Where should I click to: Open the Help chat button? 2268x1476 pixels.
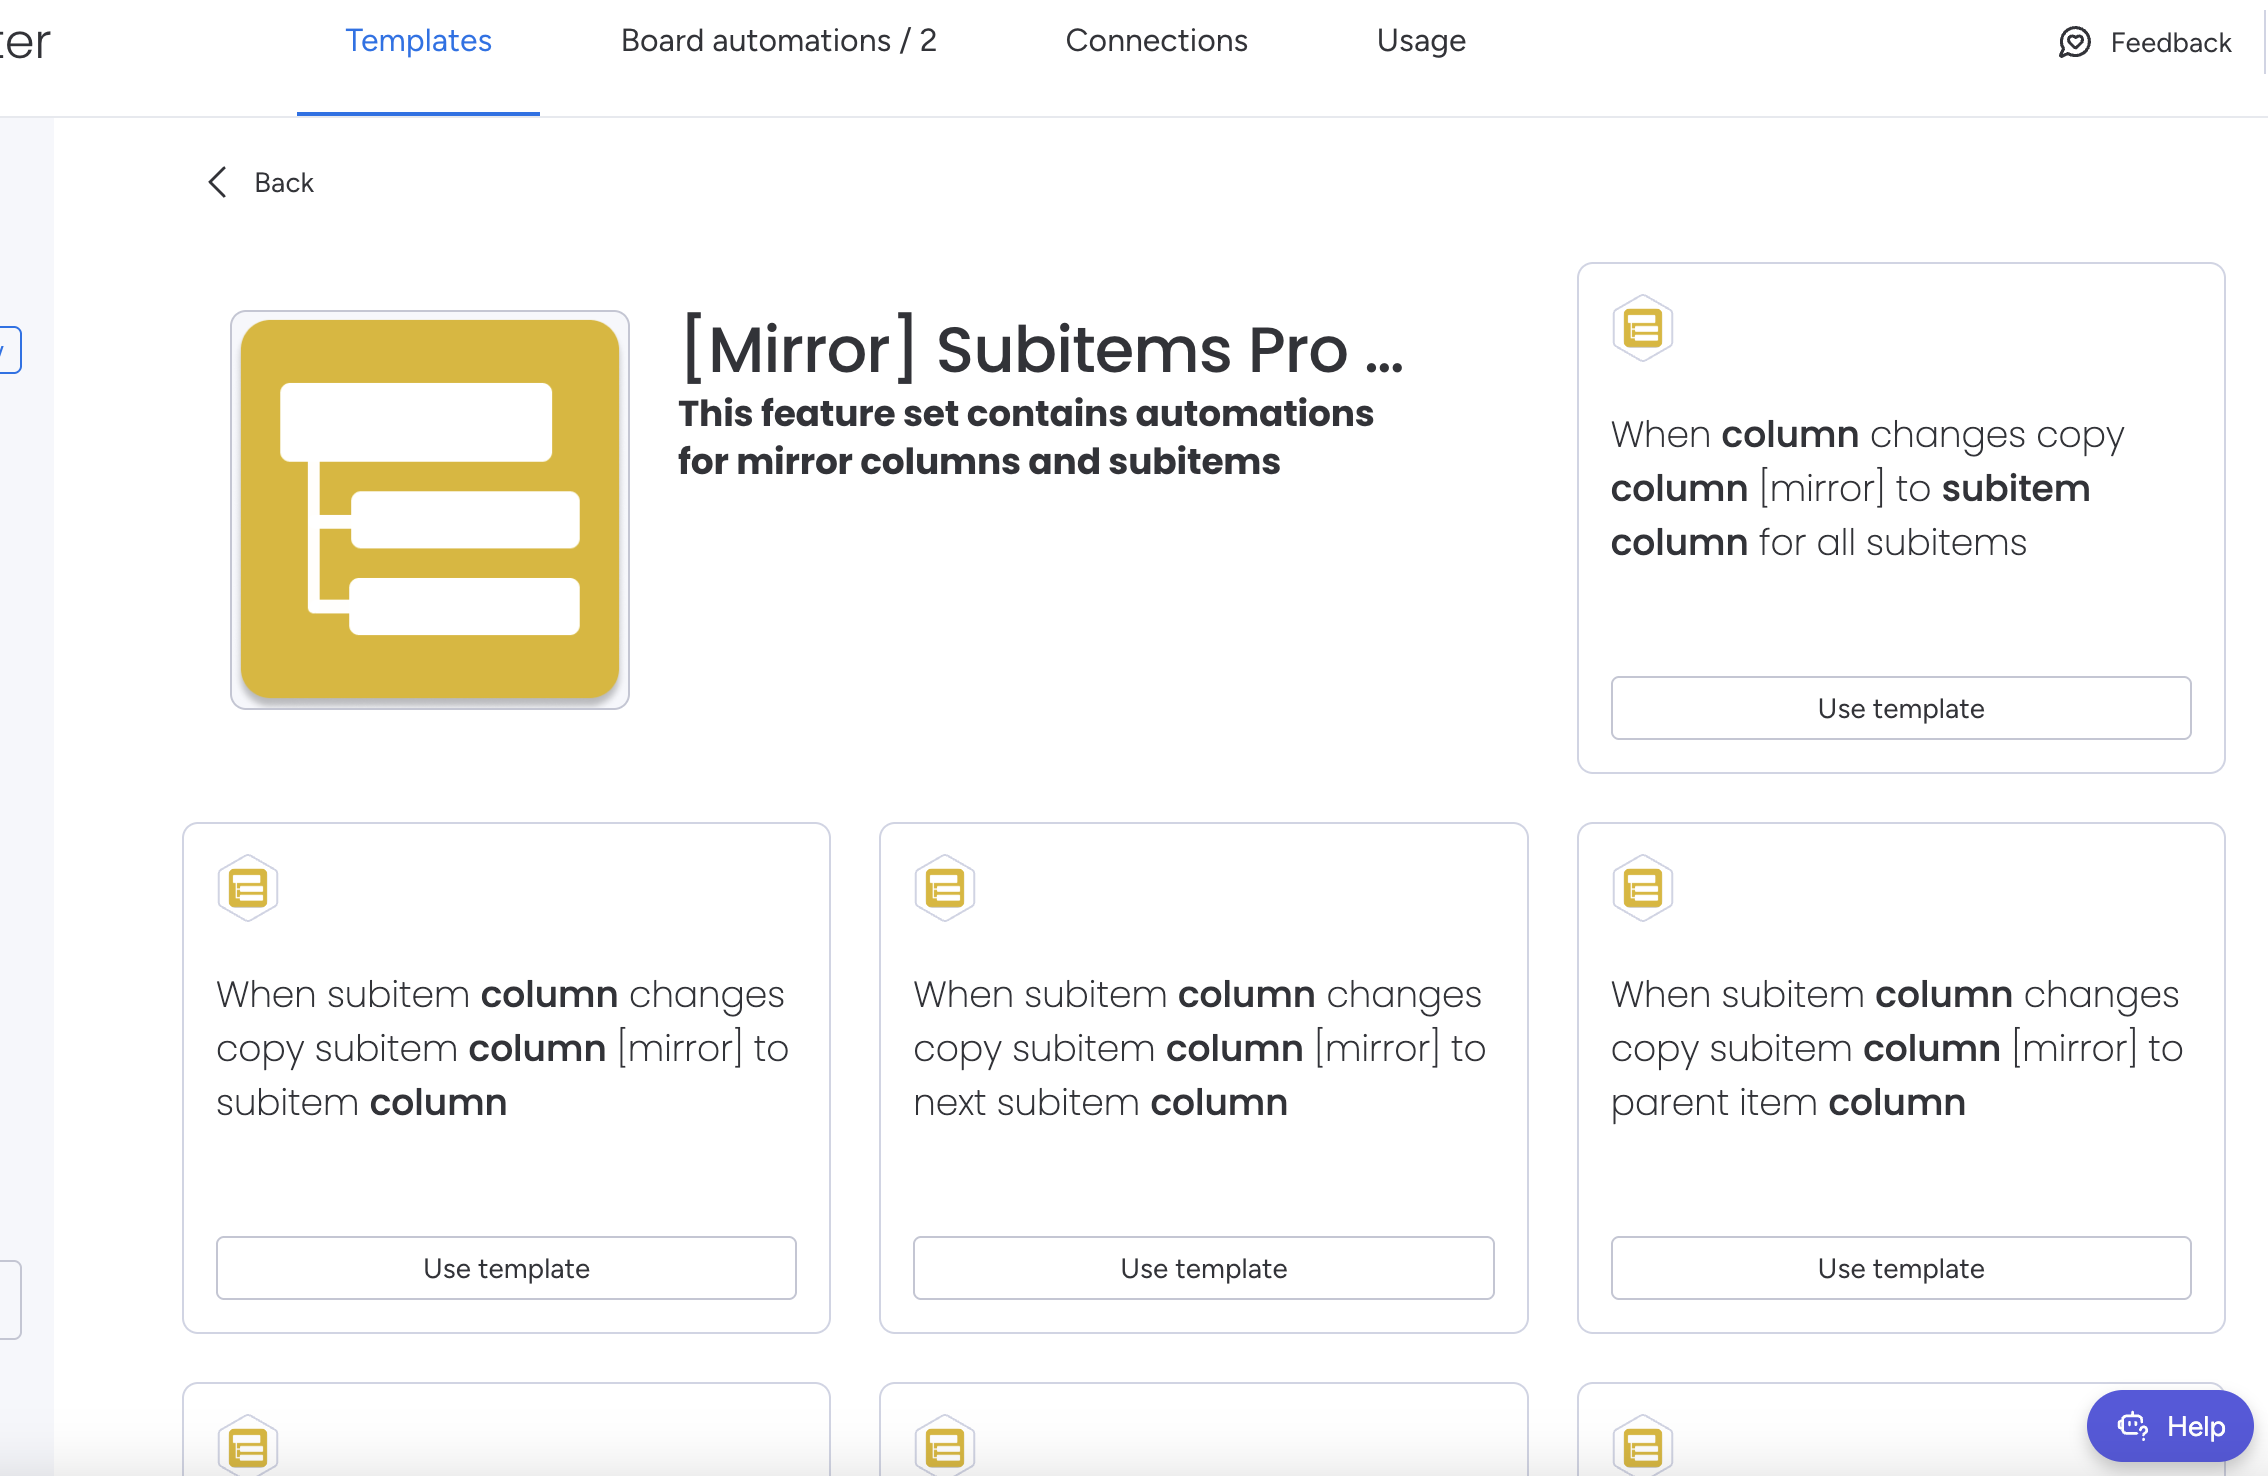click(2169, 1426)
